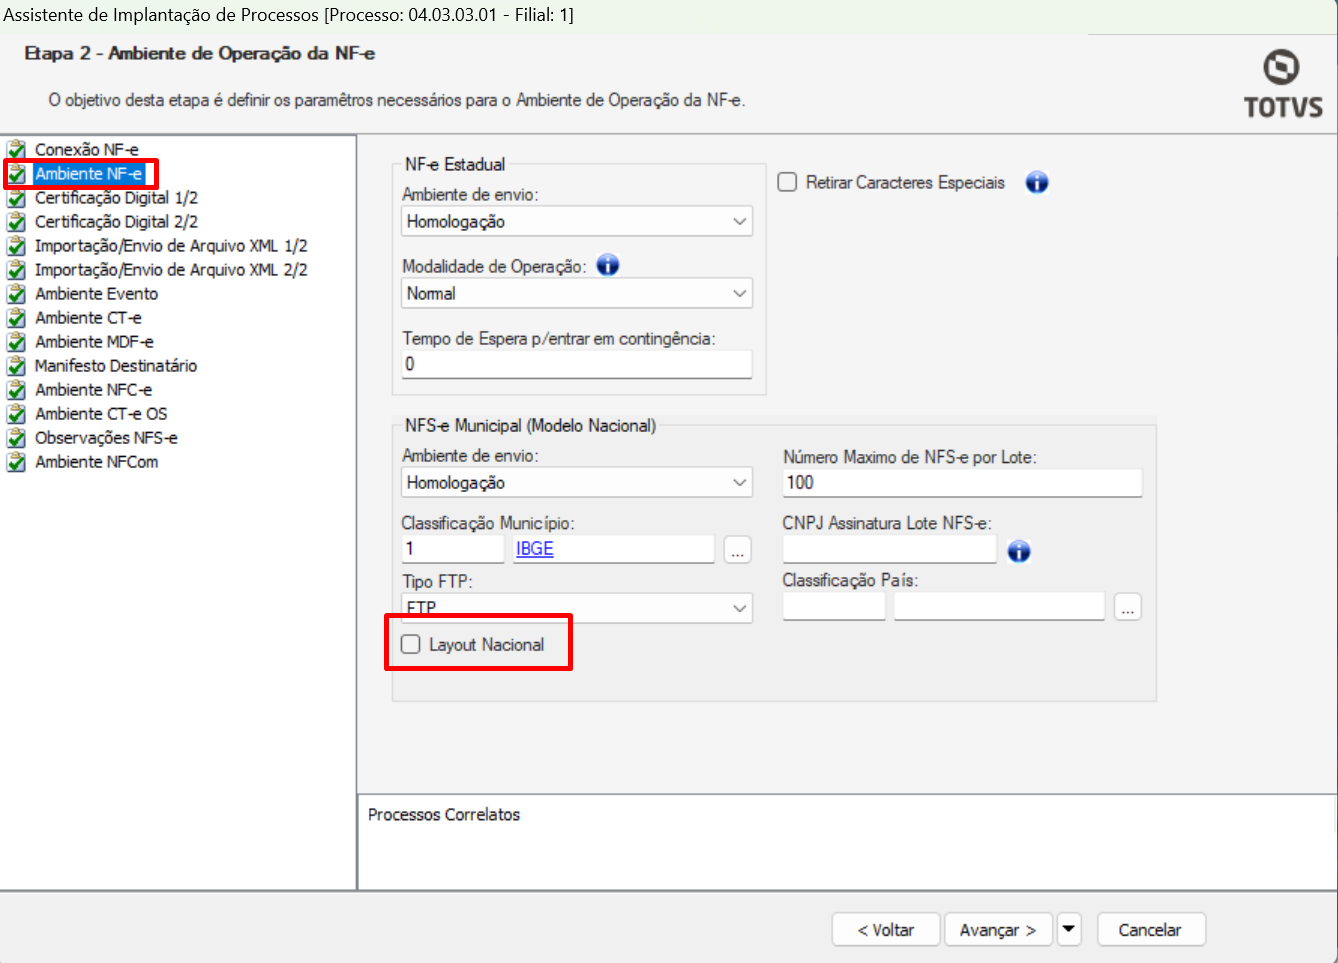Click the check icon of Conexão NF-e step
Screen dimensions: 1338x963
pyautogui.click(x=16, y=150)
